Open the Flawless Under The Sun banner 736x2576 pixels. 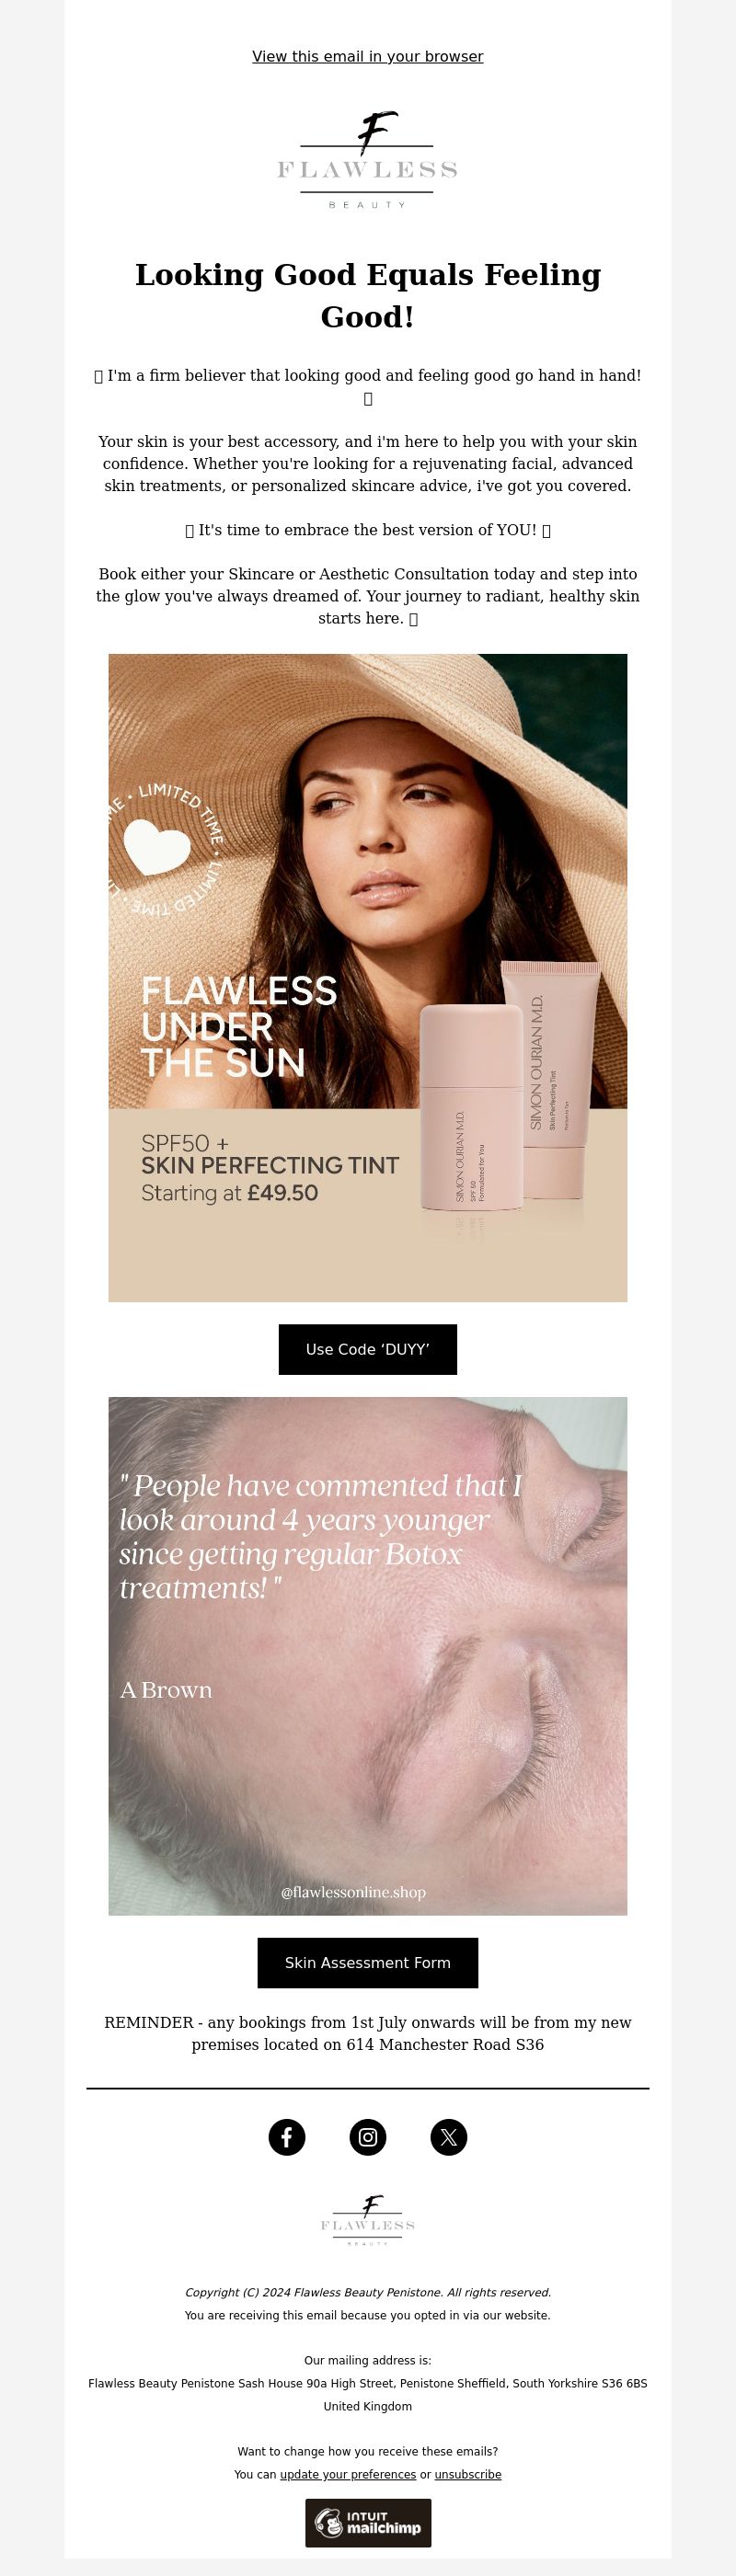click(368, 978)
